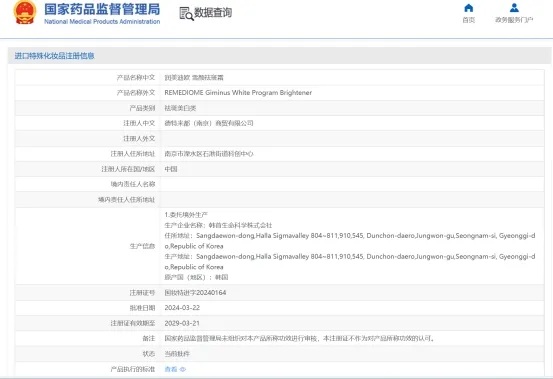Image resolution: width=553 pixels, height=379 pixels.
Task: Select the 状态 current status value
Action: pyautogui.click(x=177, y=354)
